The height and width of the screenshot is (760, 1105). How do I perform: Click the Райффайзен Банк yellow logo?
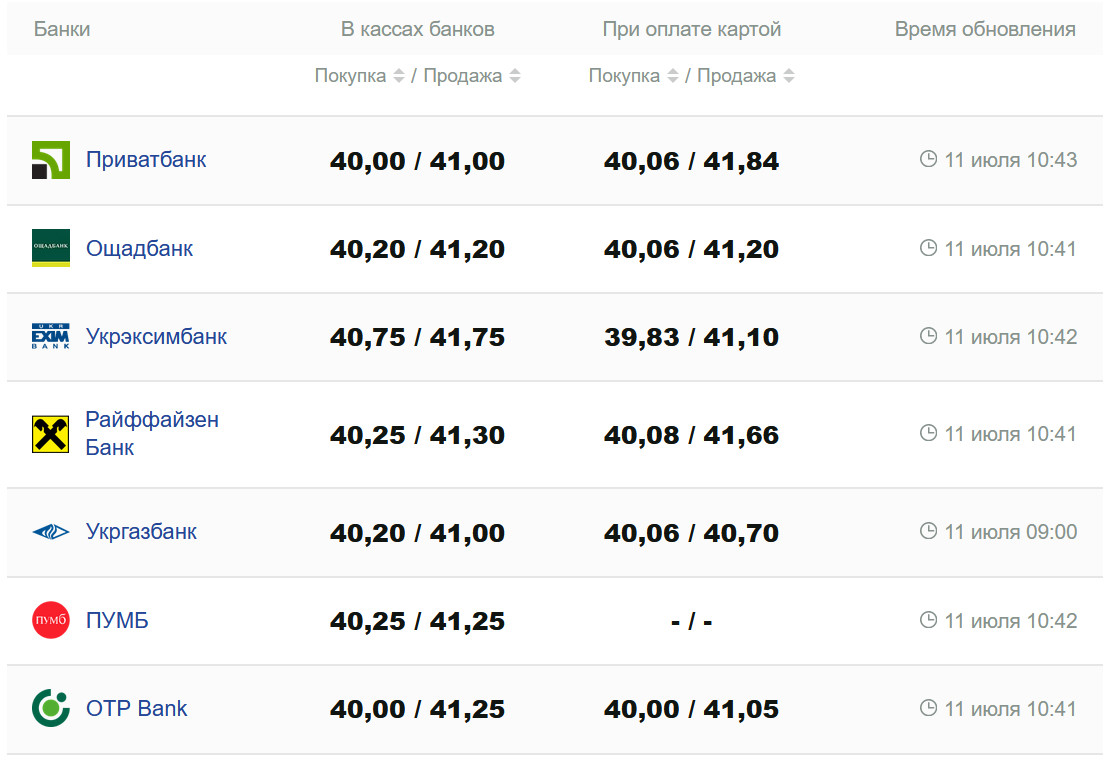tap(50, 434)
